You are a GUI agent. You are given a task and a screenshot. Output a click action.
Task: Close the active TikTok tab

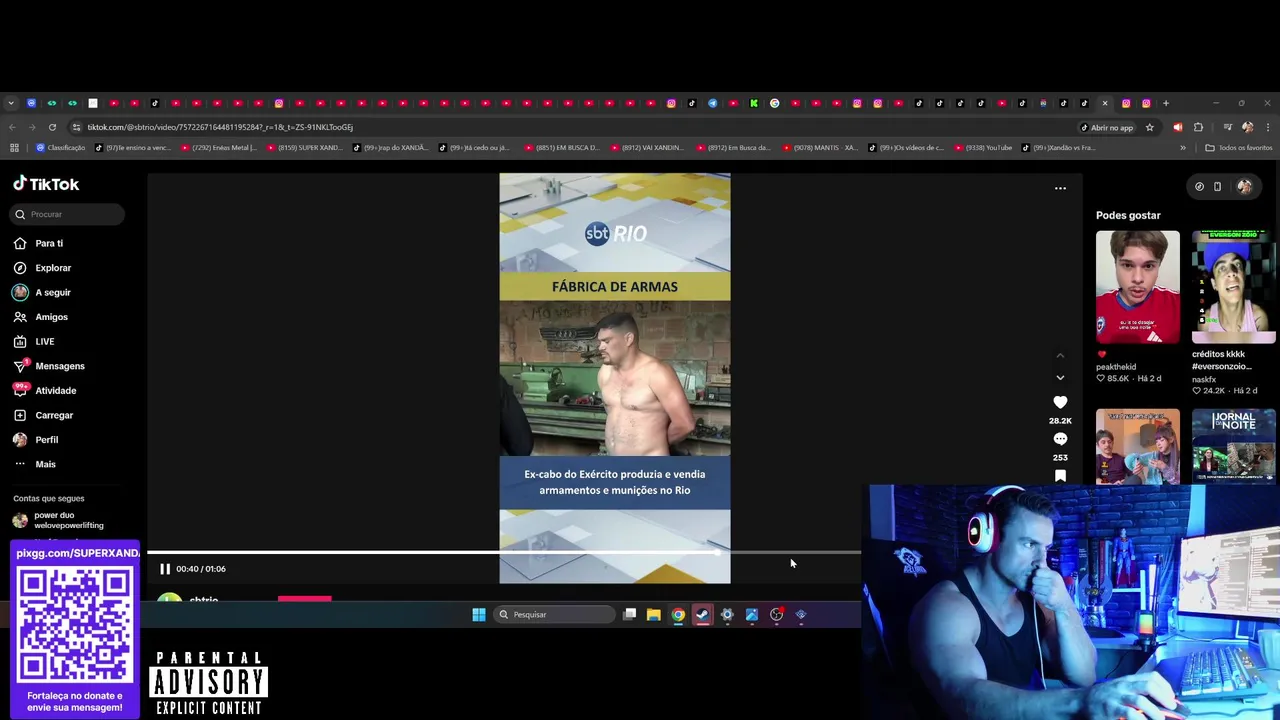(x=1105, y=103)
